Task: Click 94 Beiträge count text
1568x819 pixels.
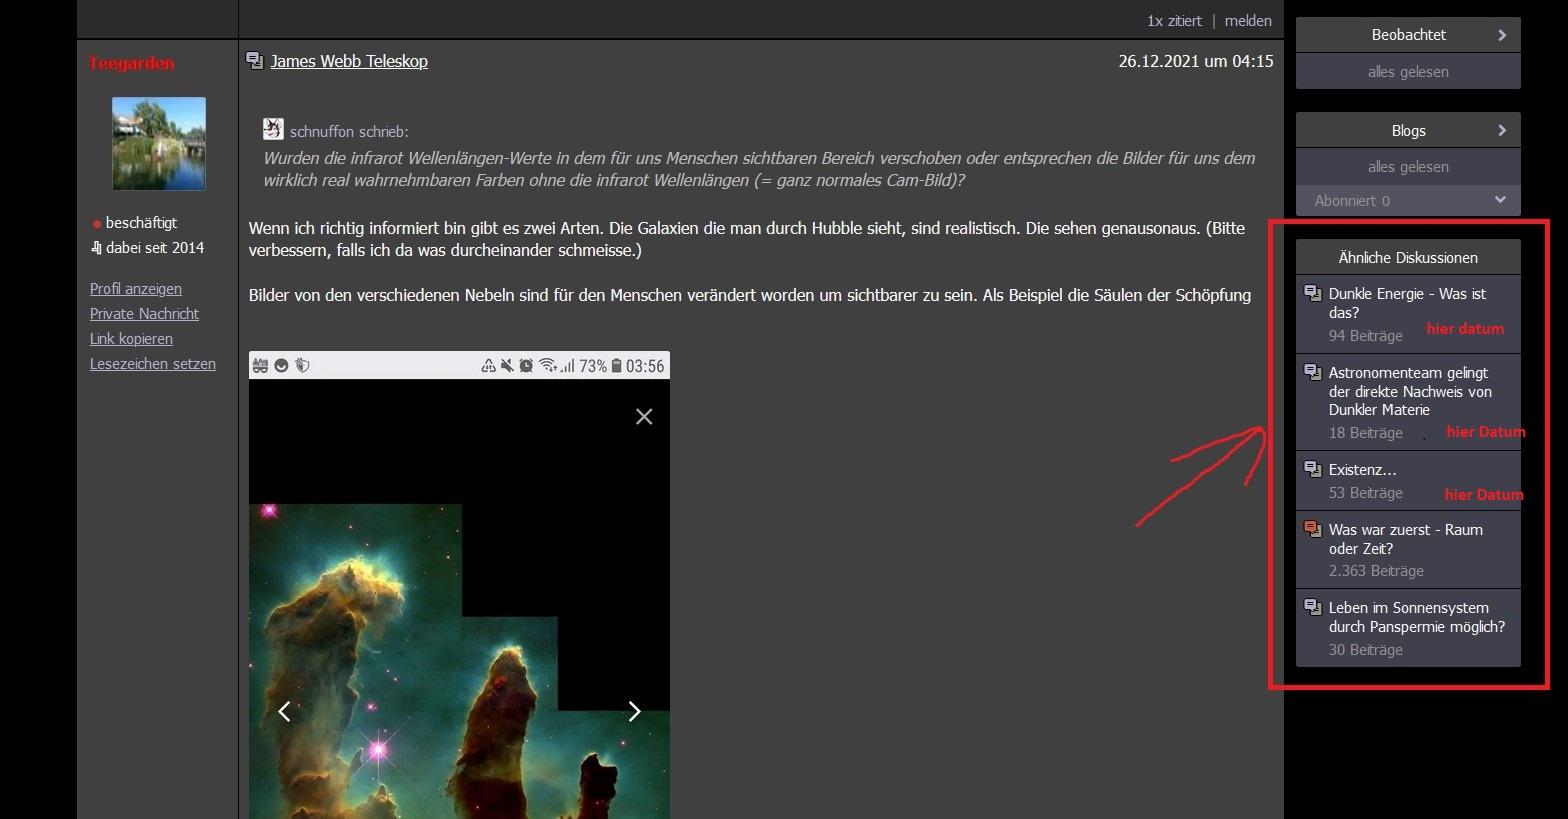Action: pos(1366,336)
